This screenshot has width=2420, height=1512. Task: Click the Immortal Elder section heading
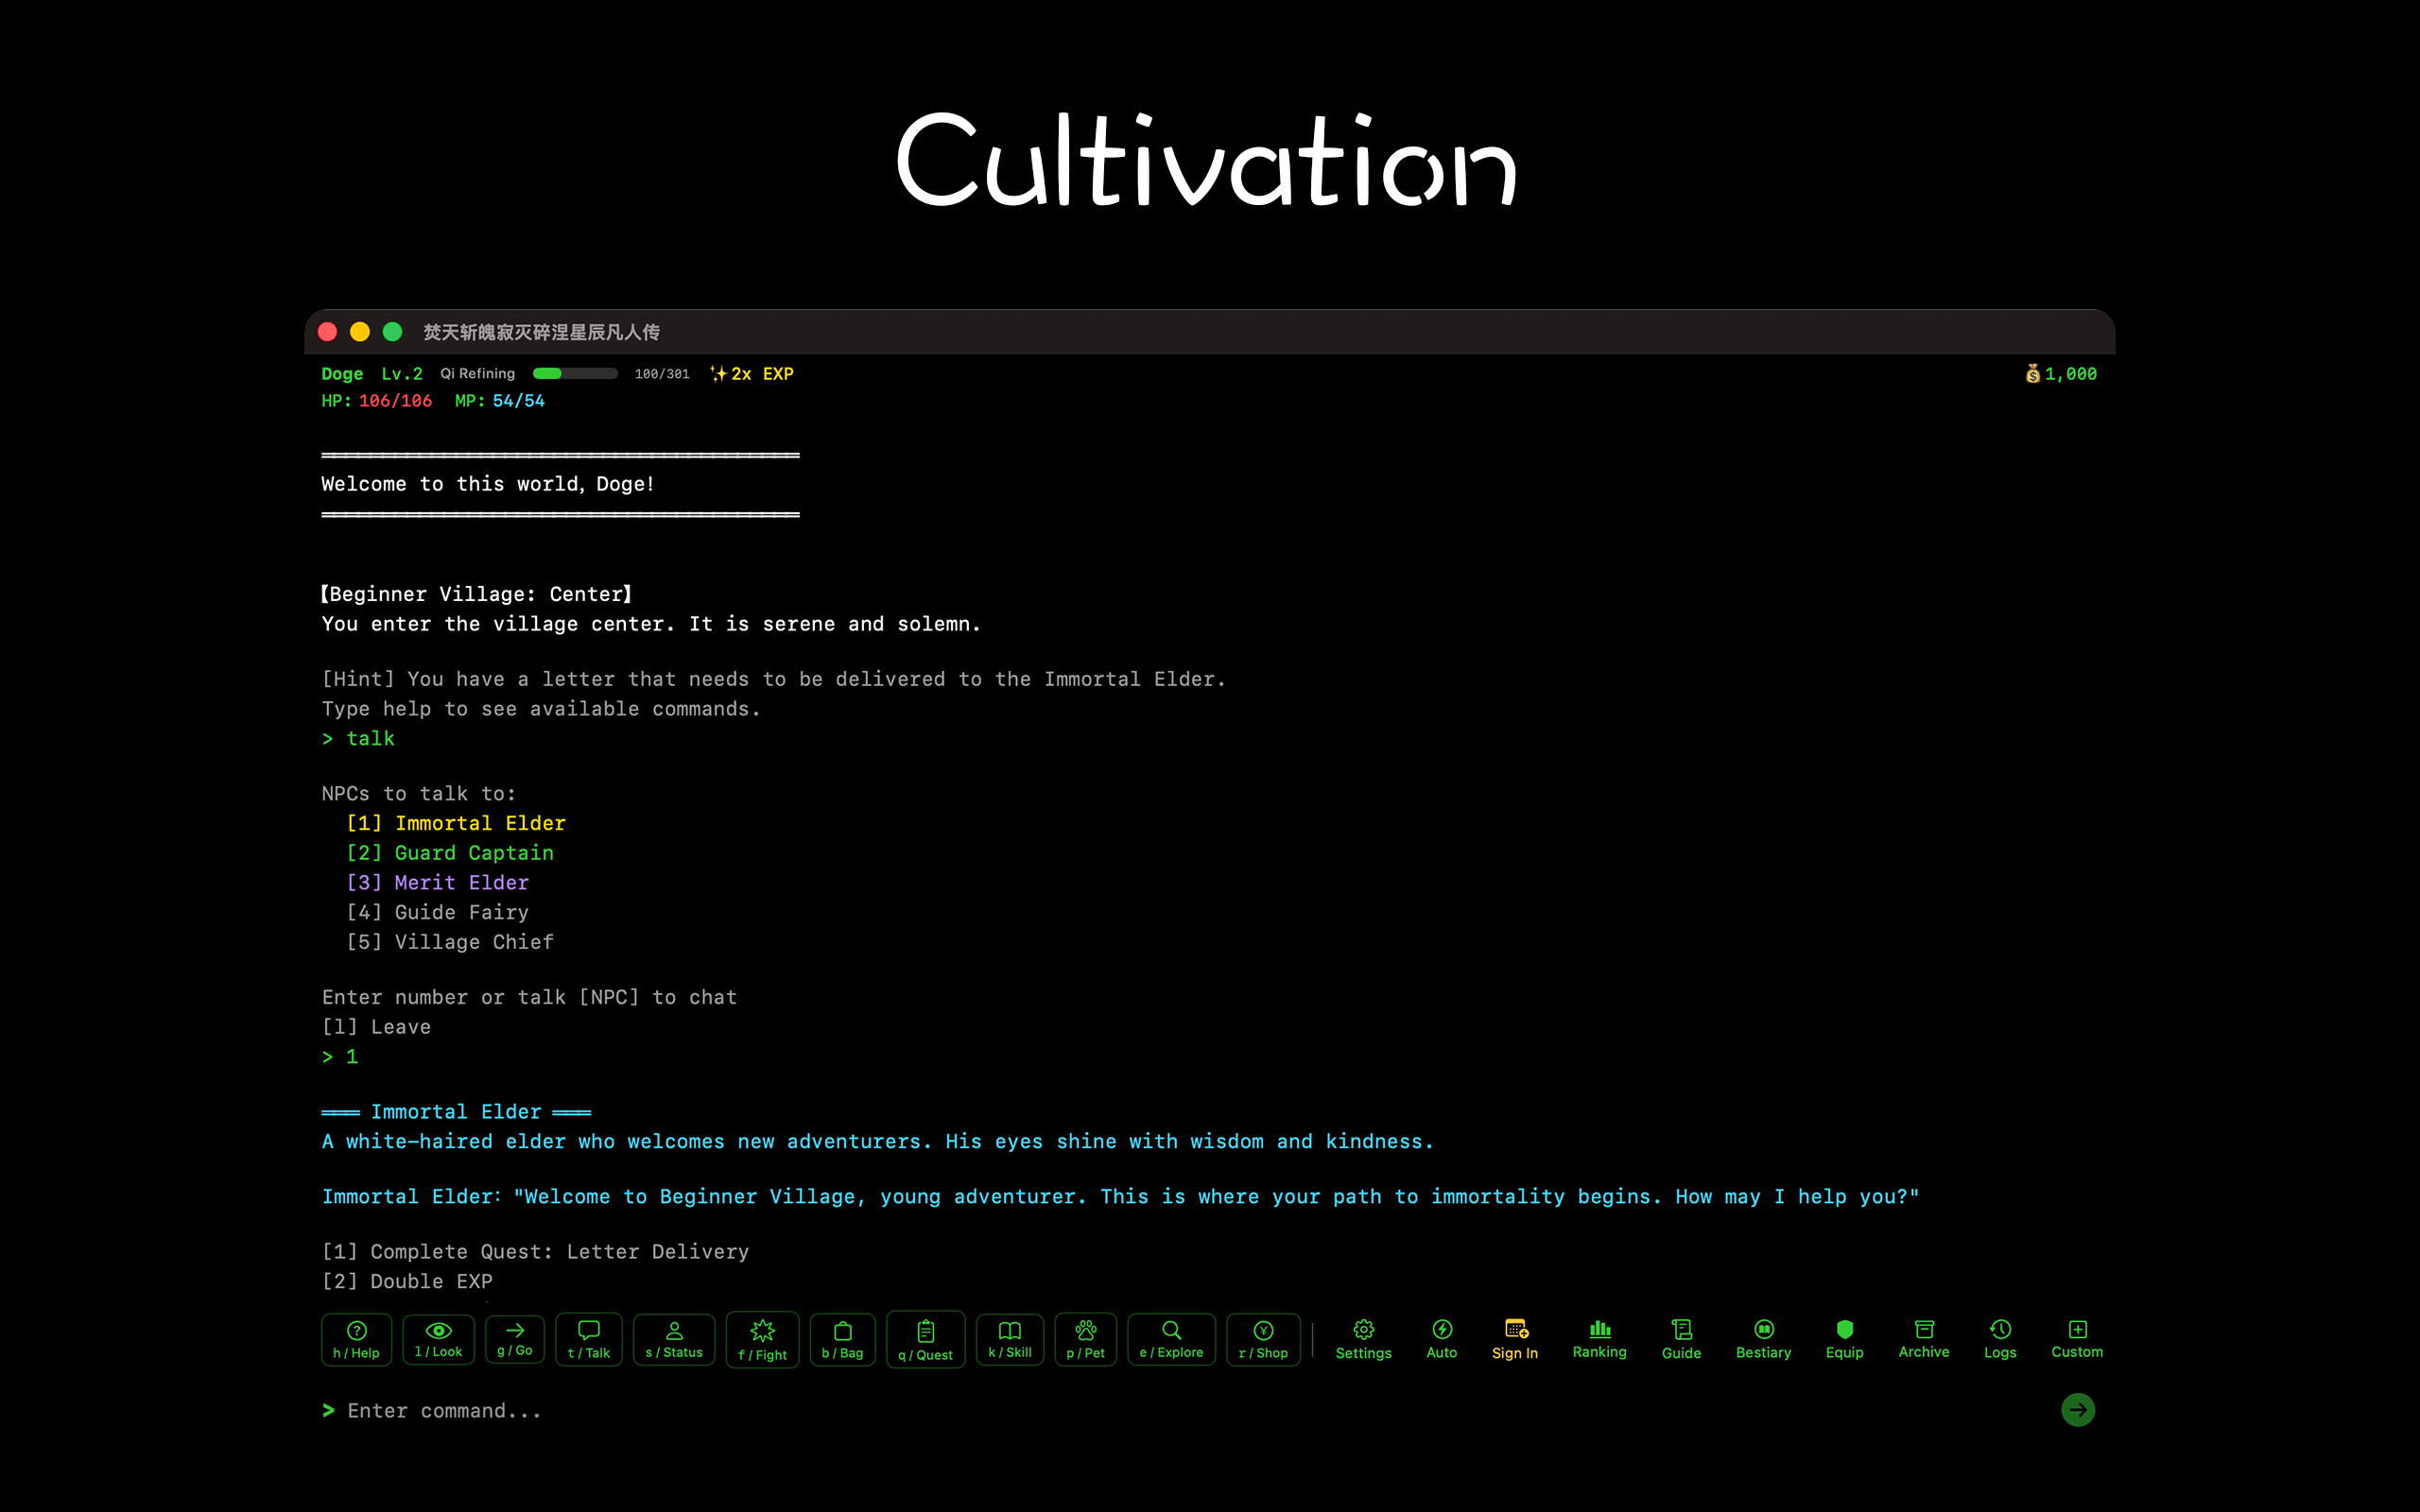[456, 1112]
